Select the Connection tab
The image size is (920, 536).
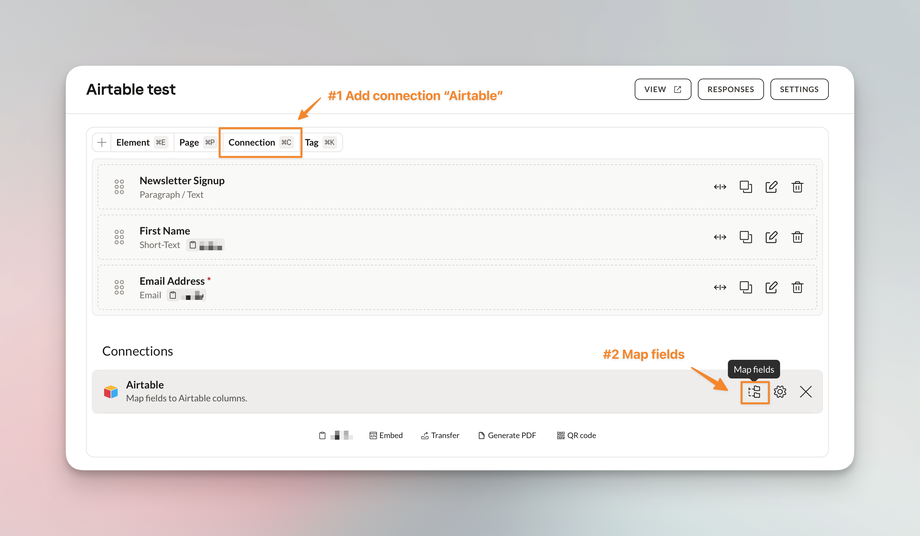[x=260, y=142]
